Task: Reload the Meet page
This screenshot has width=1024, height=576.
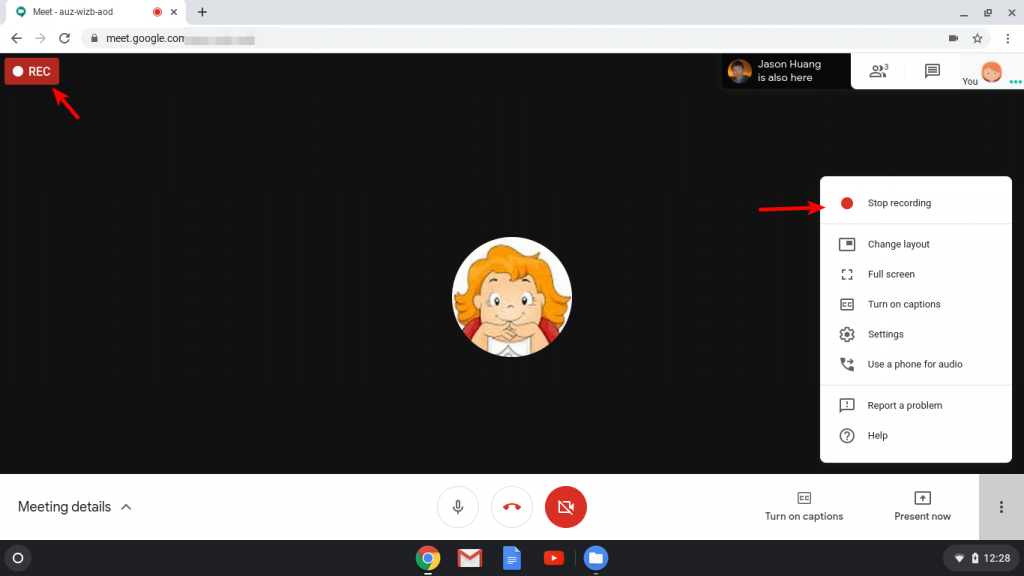Action: tap(64, 39)
